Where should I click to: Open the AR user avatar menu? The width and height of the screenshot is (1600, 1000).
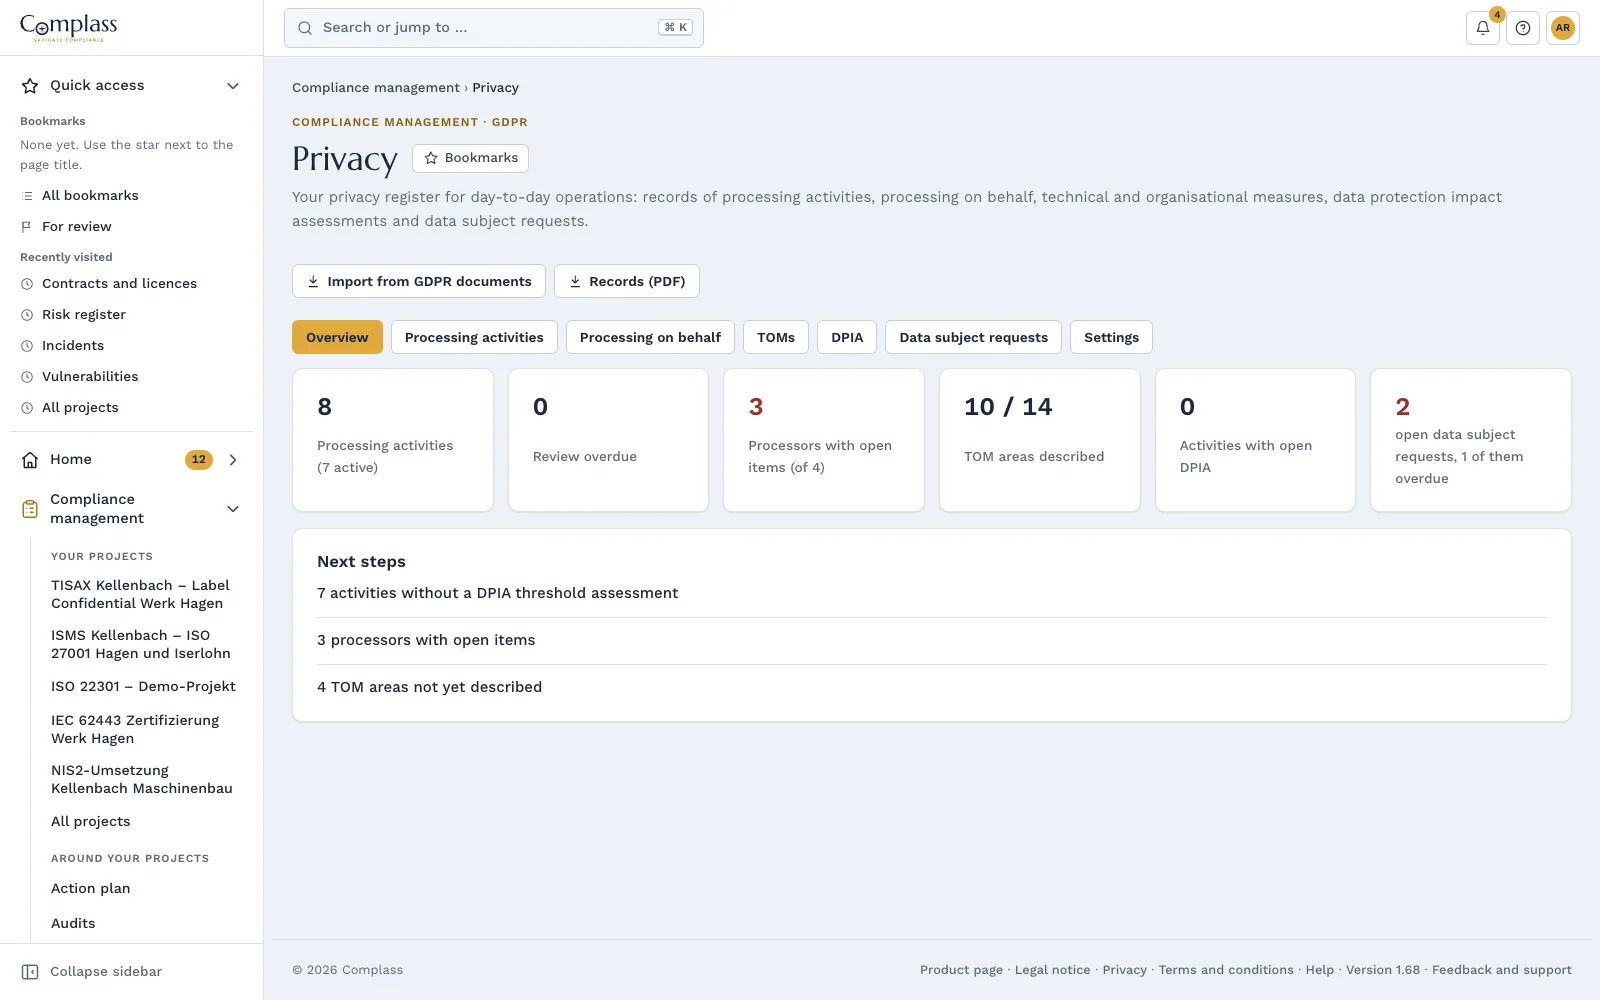(x=1563, y=28)
